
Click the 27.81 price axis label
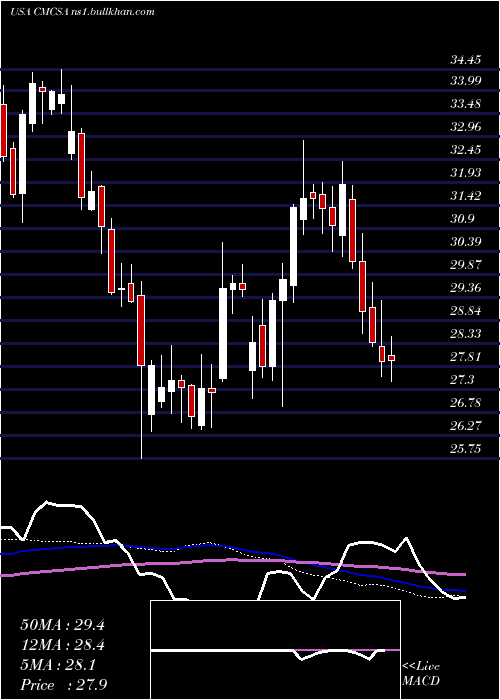pos(466,357)
